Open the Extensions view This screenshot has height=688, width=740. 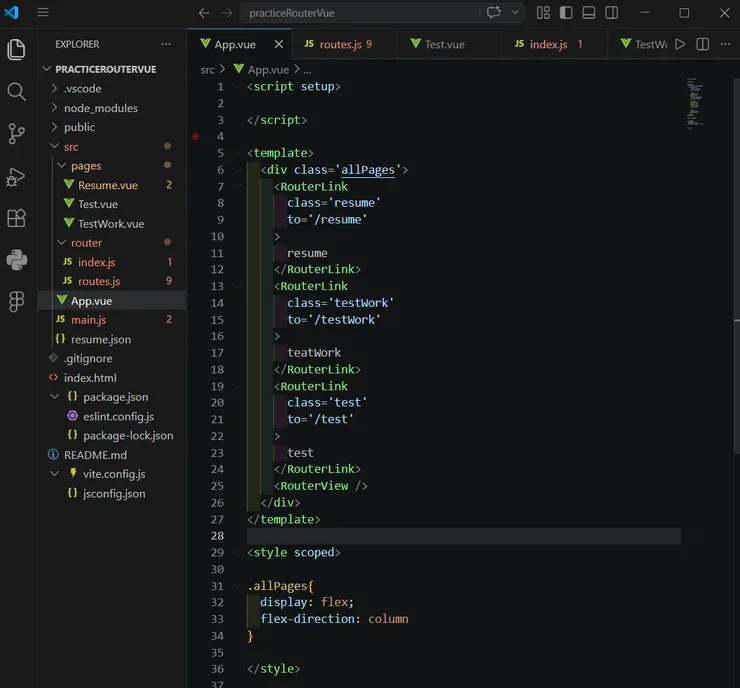[17, 218]
